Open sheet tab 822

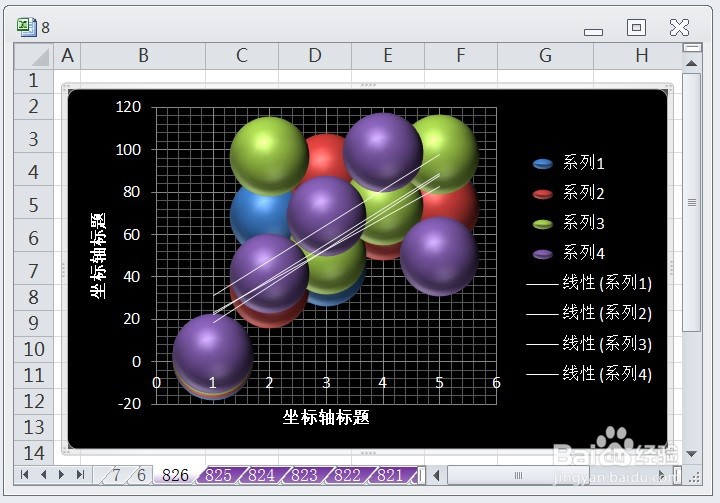[x=347, y=475]
